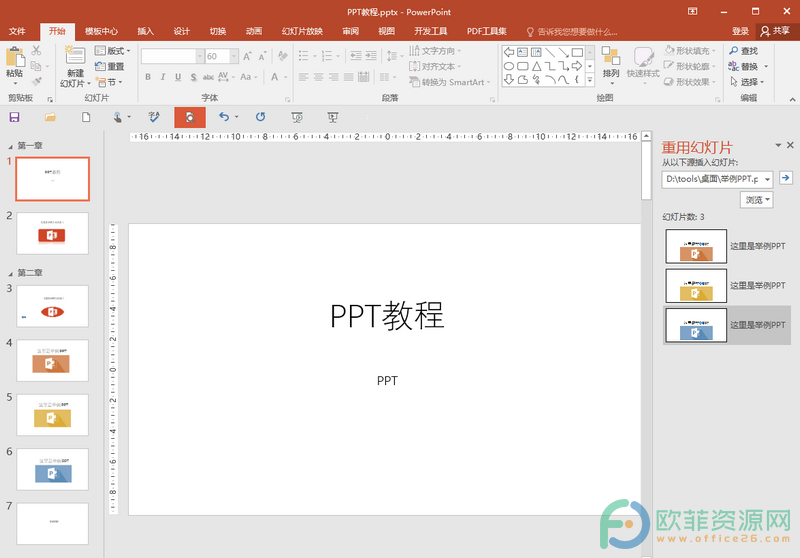The height and width of the screenshot is (558, 800).
Task: Toggle Strikethrough formatting
Action: (208, 77)
